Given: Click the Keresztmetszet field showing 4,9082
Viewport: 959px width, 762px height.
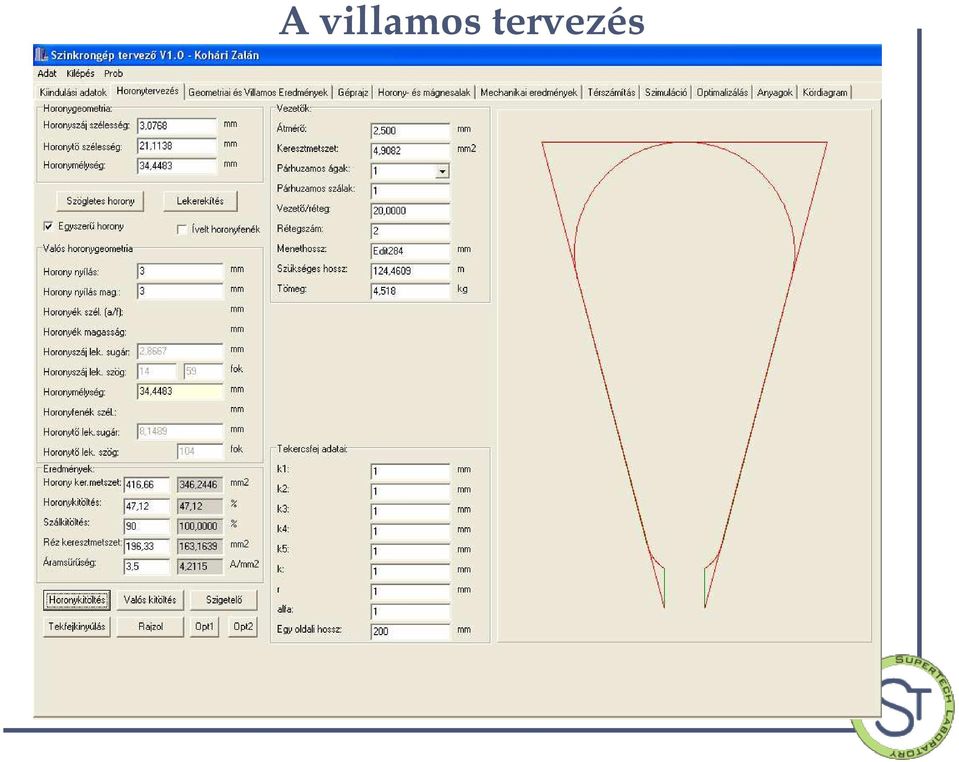Looking at the screenshot, I should (410, 150).
